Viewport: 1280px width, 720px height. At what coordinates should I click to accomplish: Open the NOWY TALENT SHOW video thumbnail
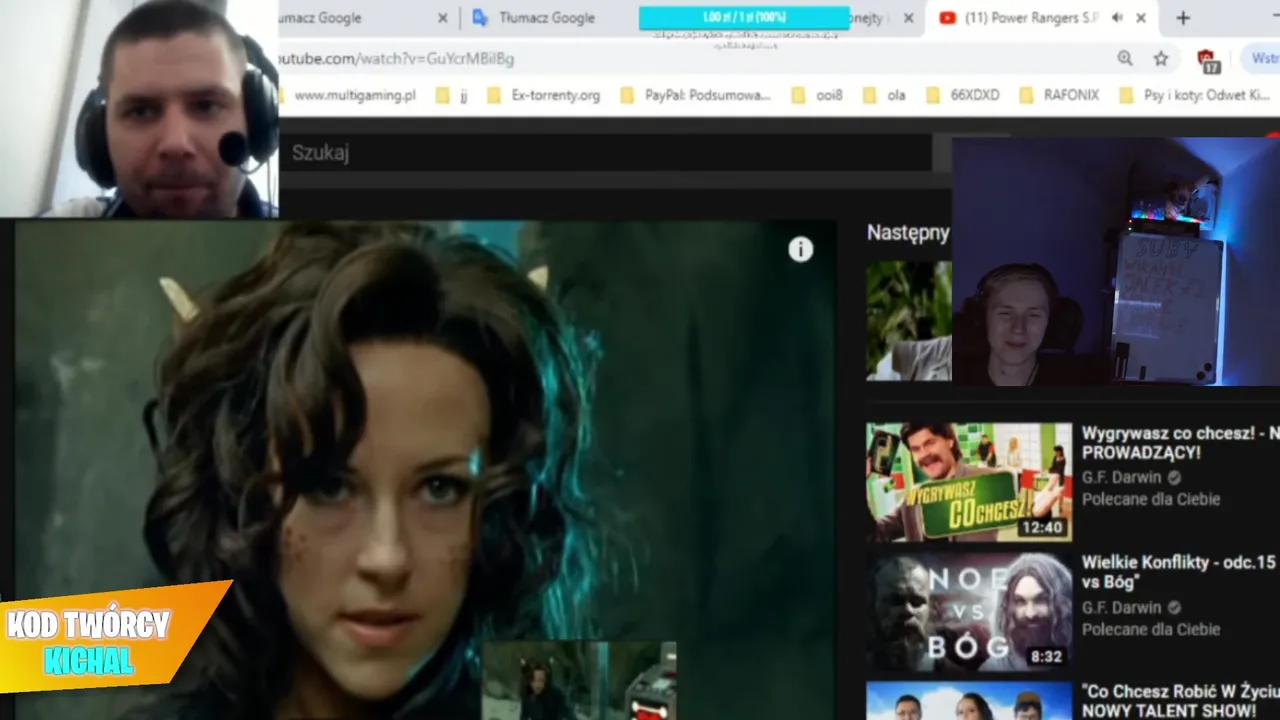[x=969, y=701]
